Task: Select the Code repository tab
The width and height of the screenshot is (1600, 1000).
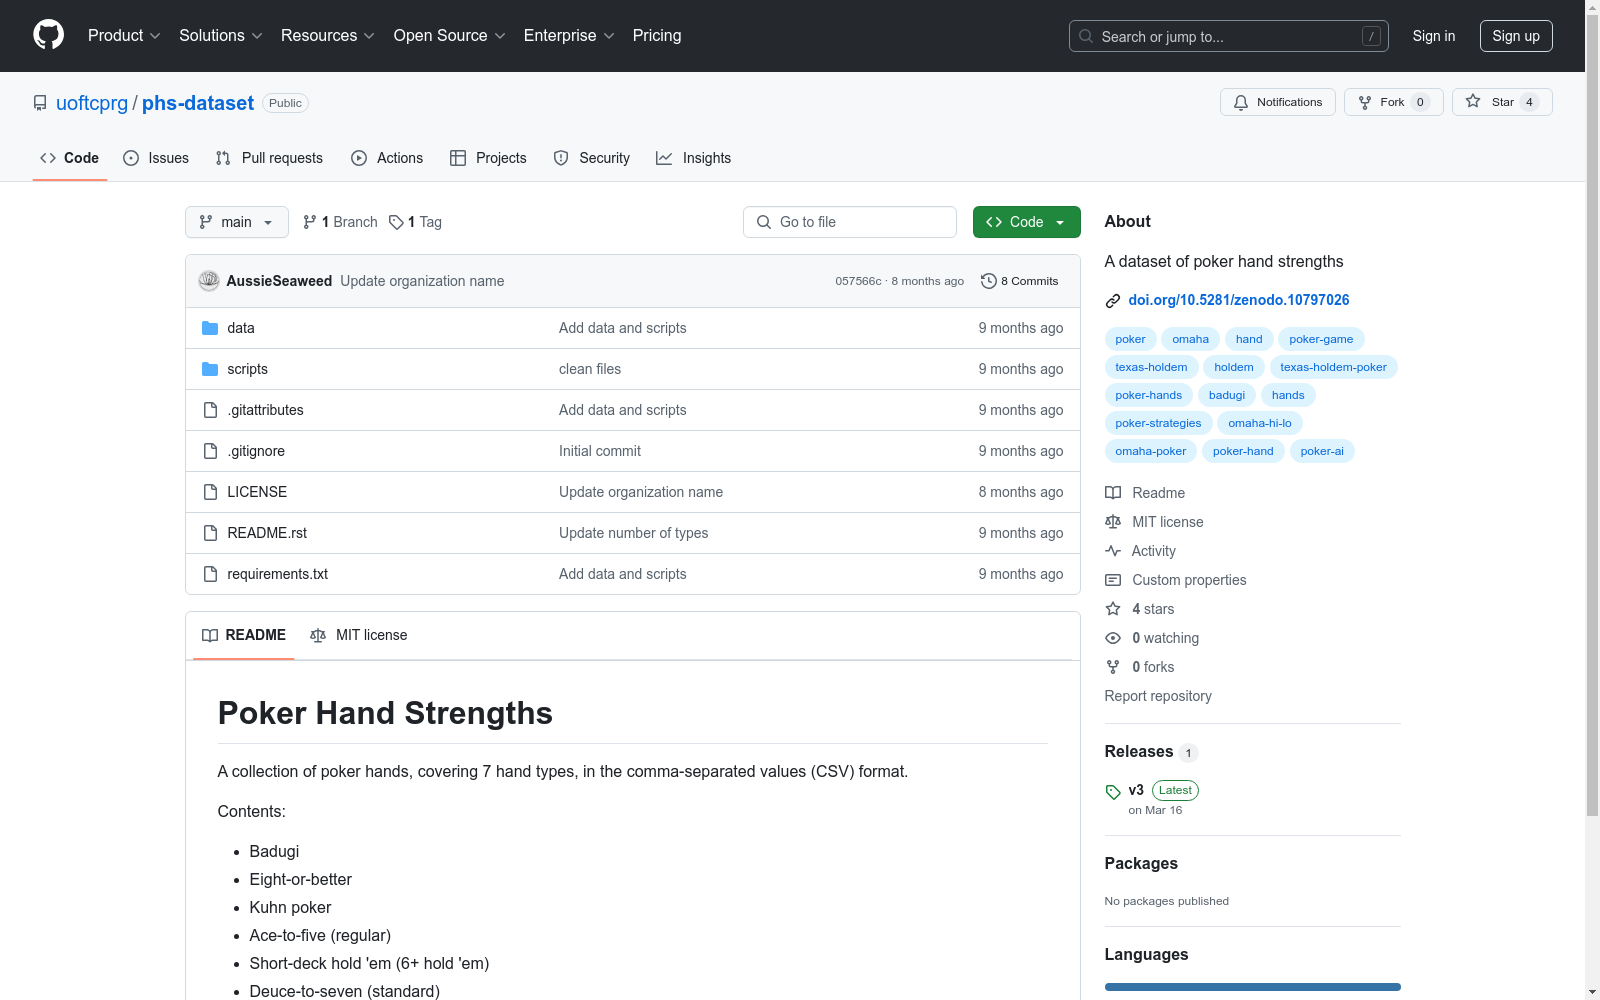Action: coord(70,158)
